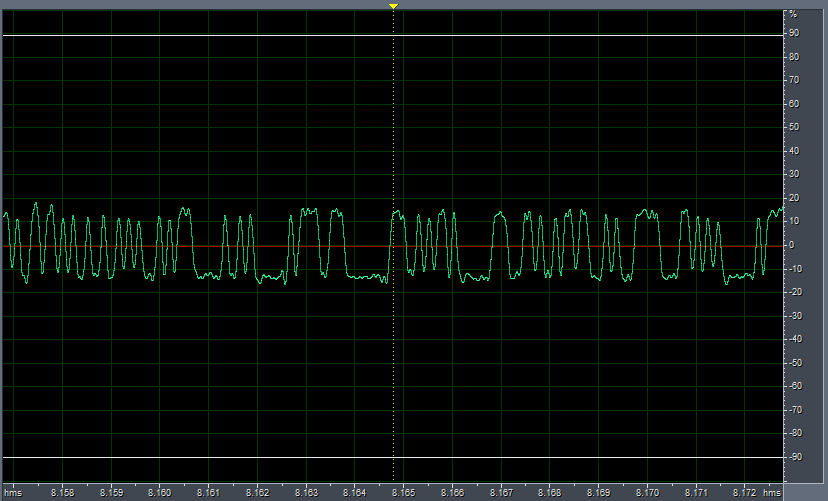
Task: Click the yellow playhead triangle marker at top
Action: point(393,6)
